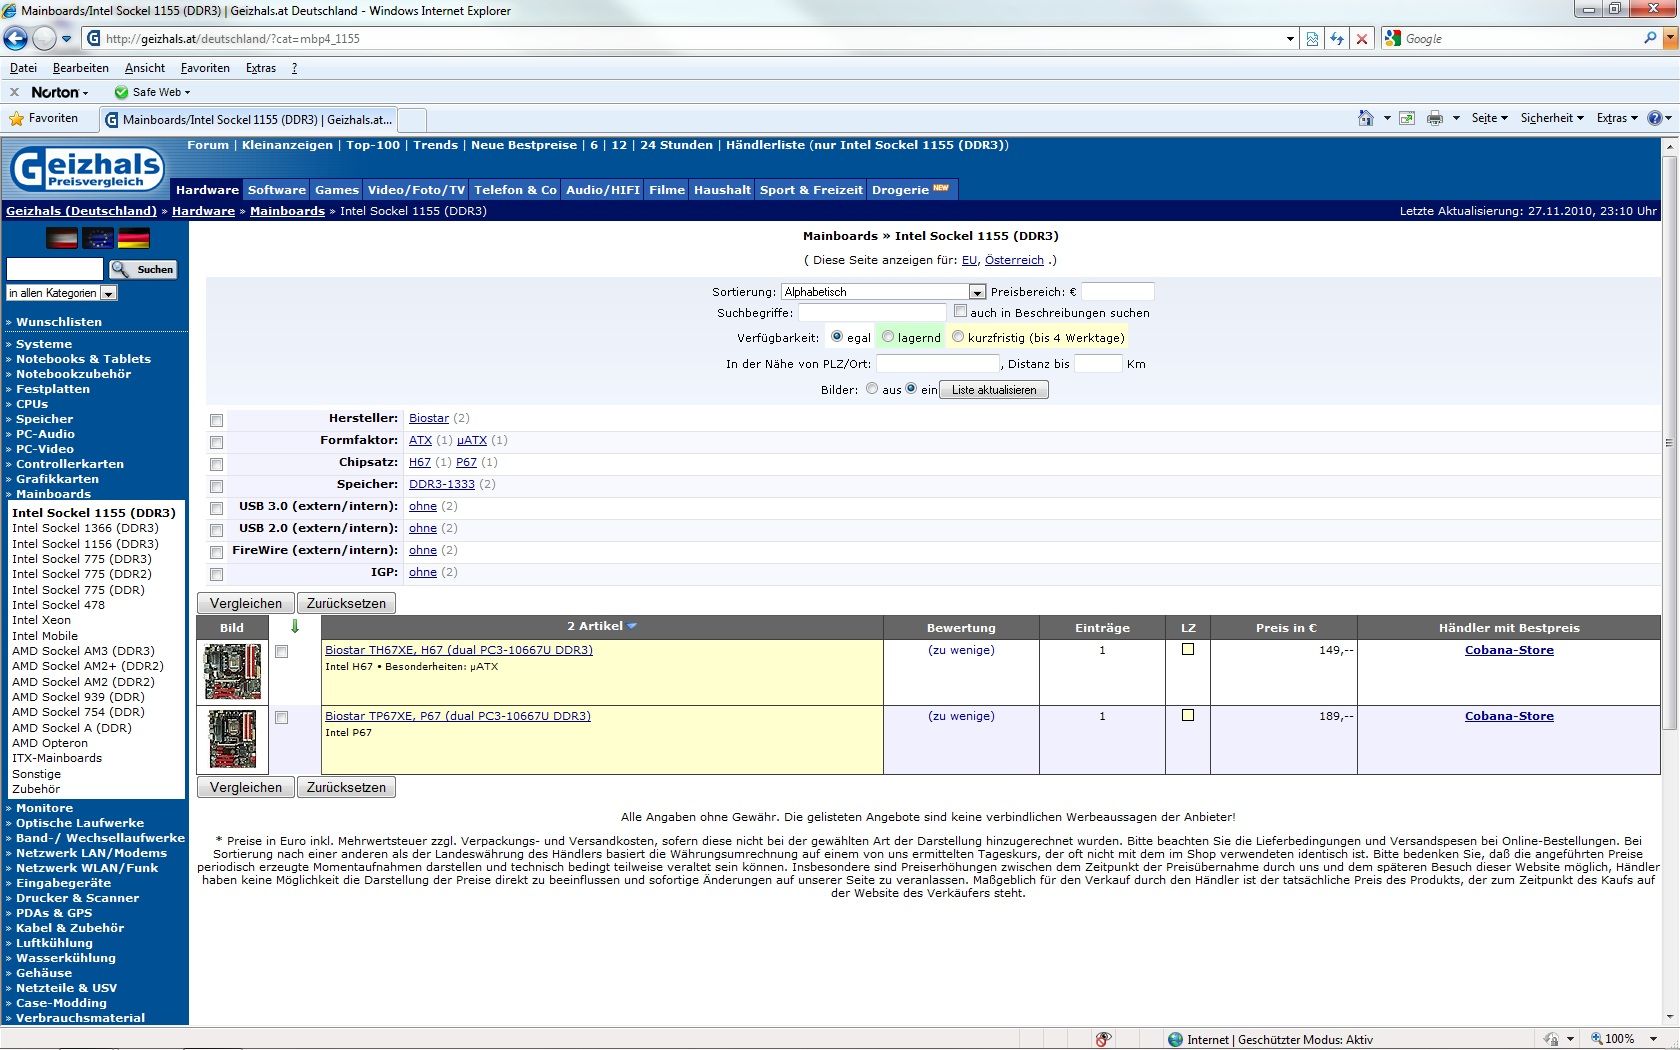The image size is (1680, 1050).
Task: Tick the Chipsatz filter checkbox
Action: point(216,464)
